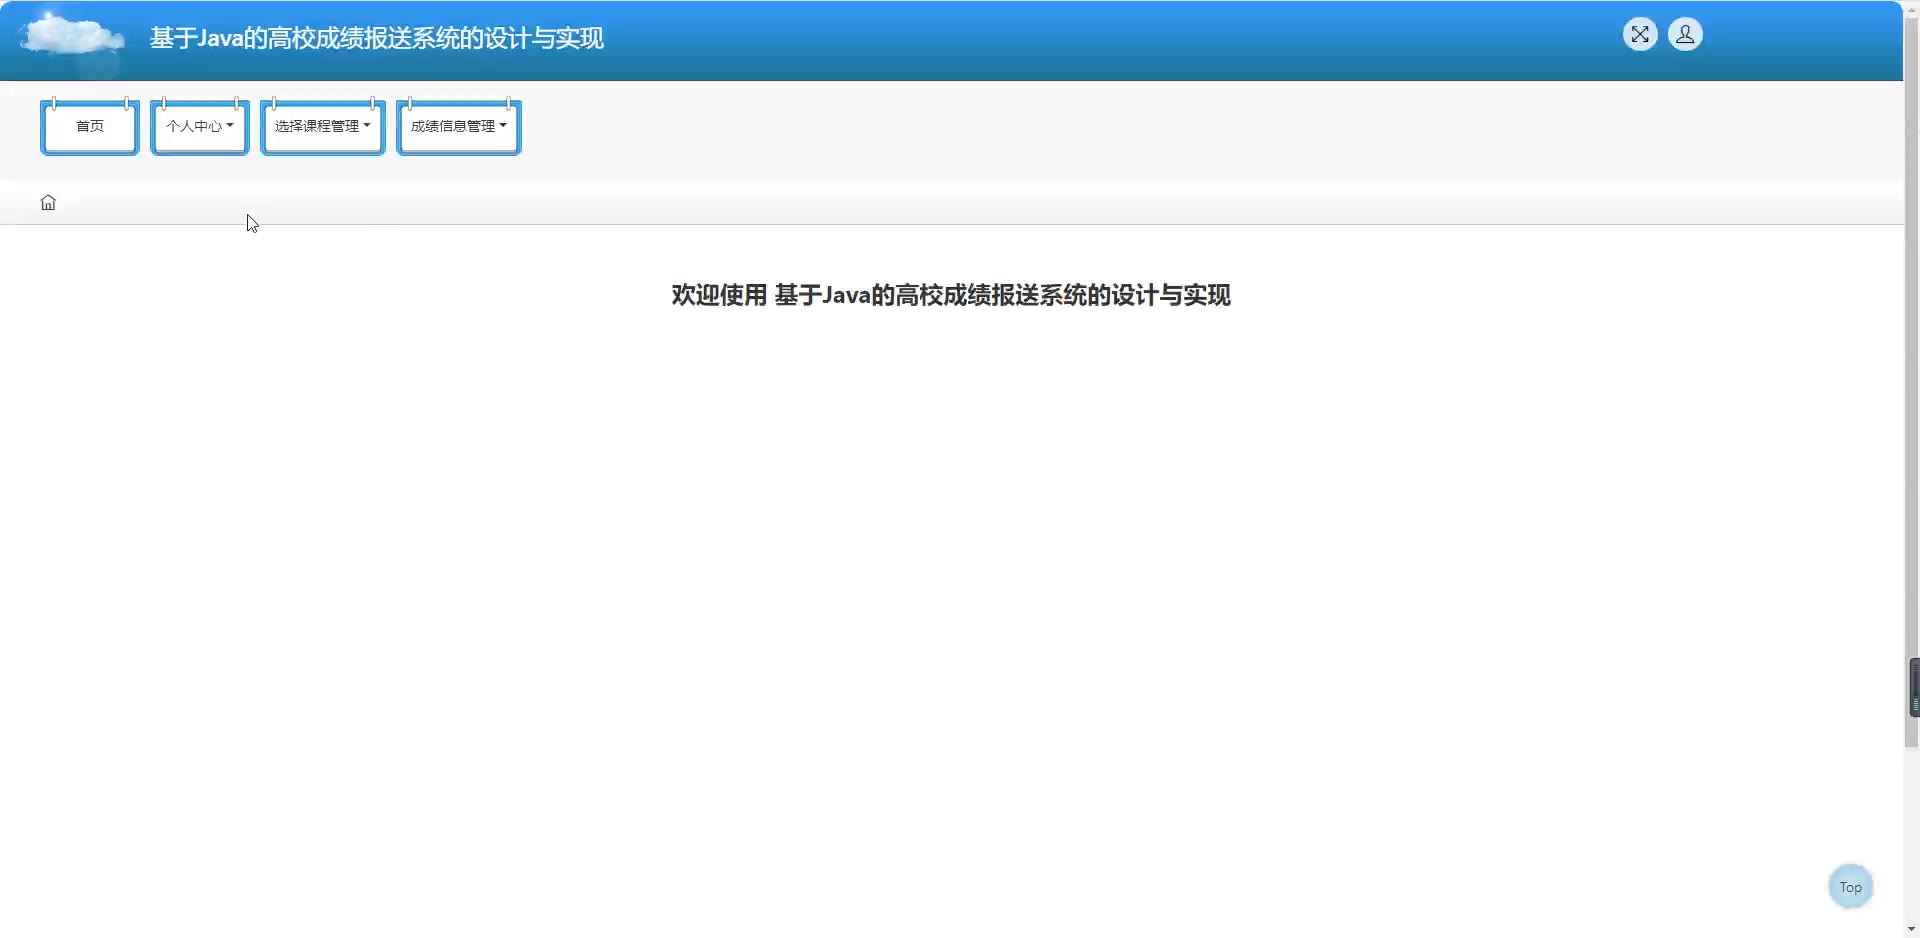Expand the 个人中心 dropdown menu
The height and width of the screenshot is (938, 1920).
tap(200, 127)
